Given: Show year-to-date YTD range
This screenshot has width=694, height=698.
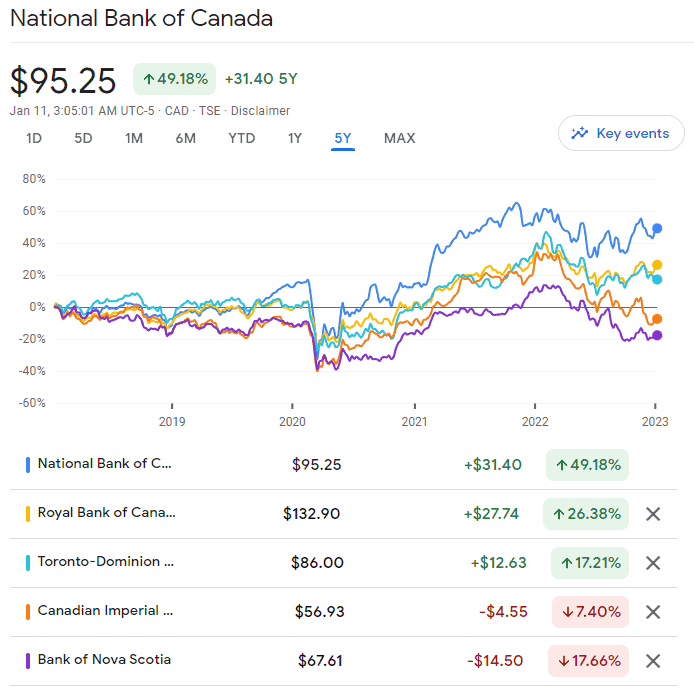Looking at the screenshot, I should (x=241, y=138).
